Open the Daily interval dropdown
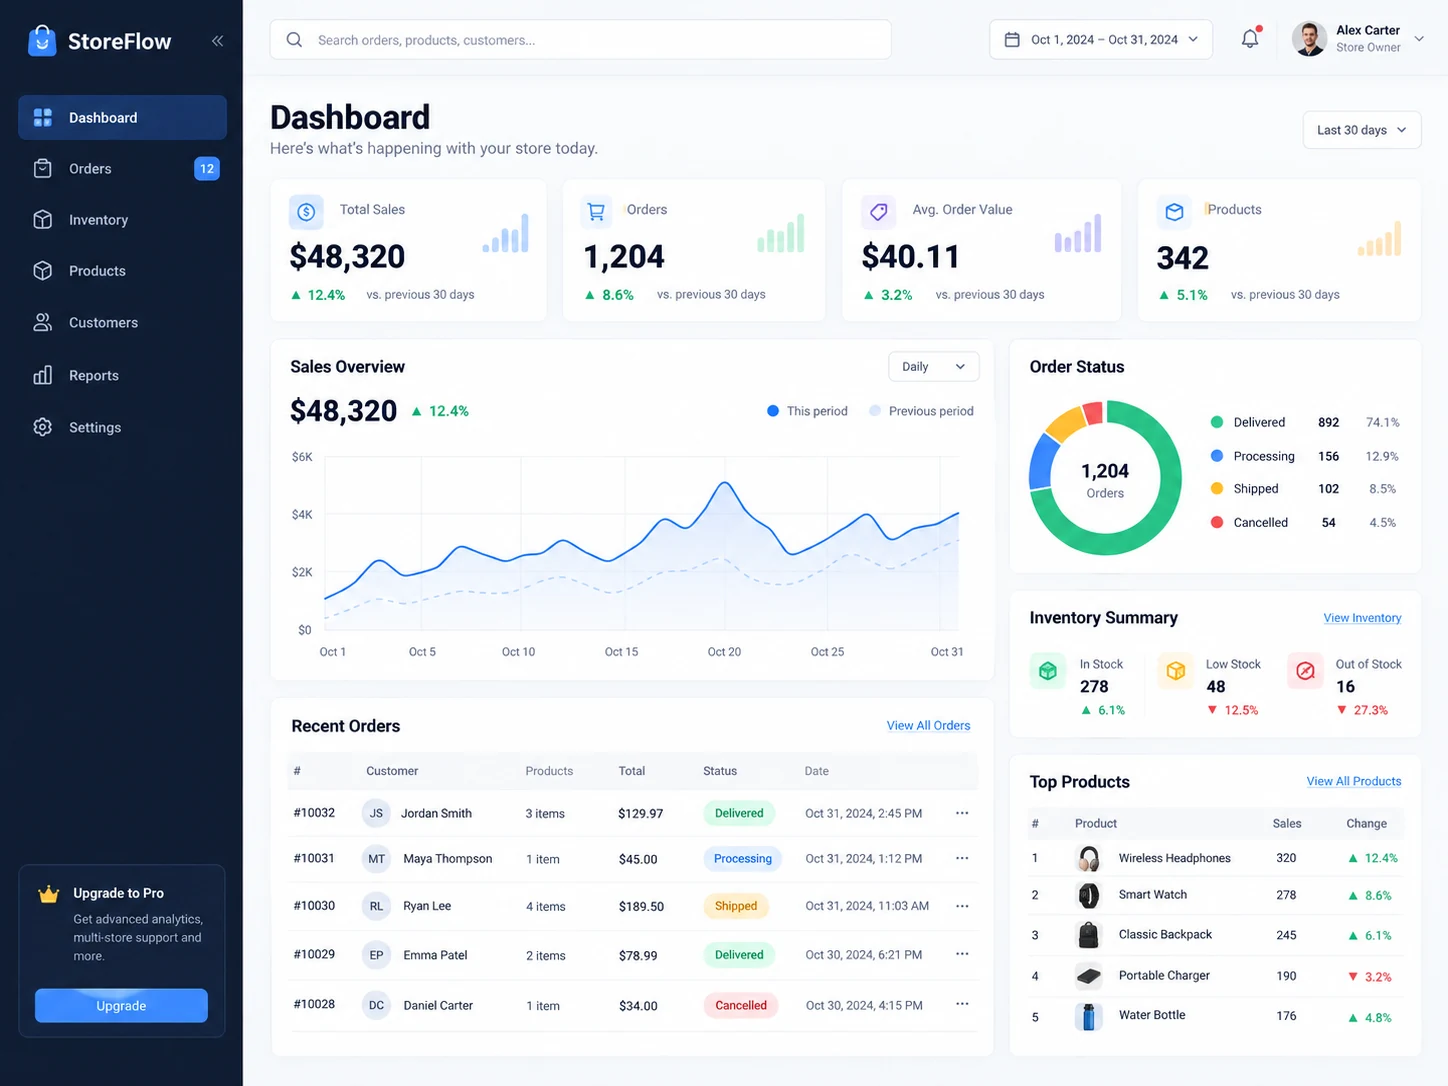This screenshot has height=1086, width=1448. pos(934,367)
